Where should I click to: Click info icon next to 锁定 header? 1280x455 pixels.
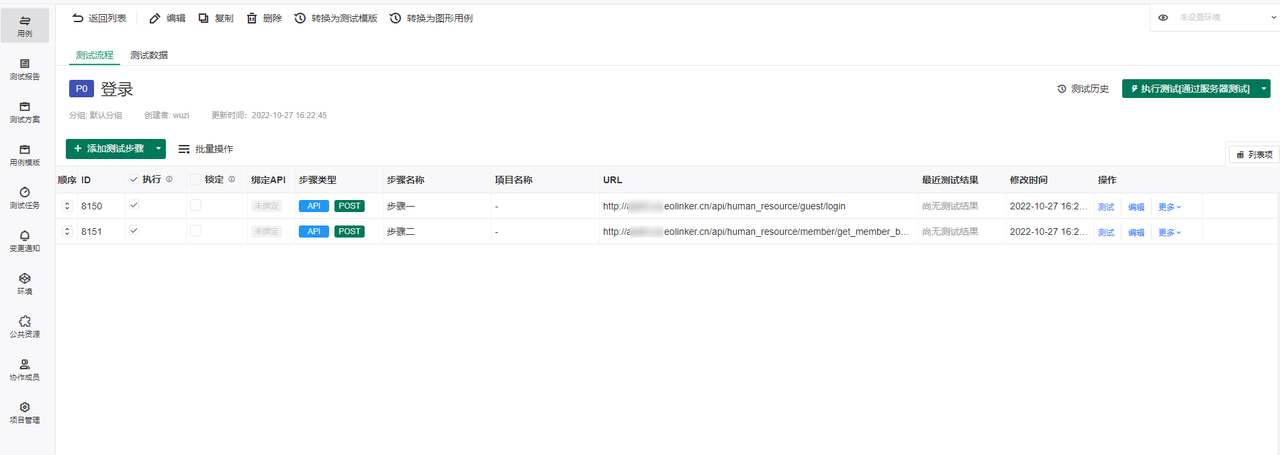tap(232, 180)
